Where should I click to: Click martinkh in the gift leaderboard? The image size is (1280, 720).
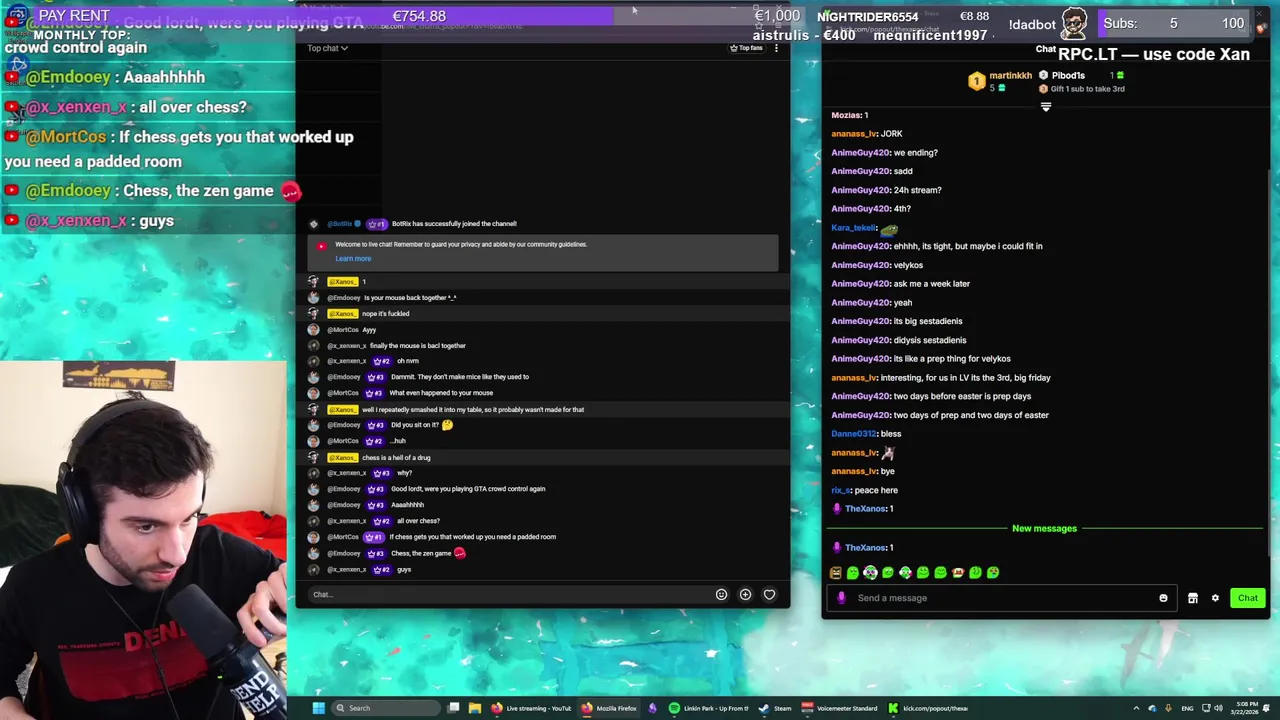(1010, 76)
